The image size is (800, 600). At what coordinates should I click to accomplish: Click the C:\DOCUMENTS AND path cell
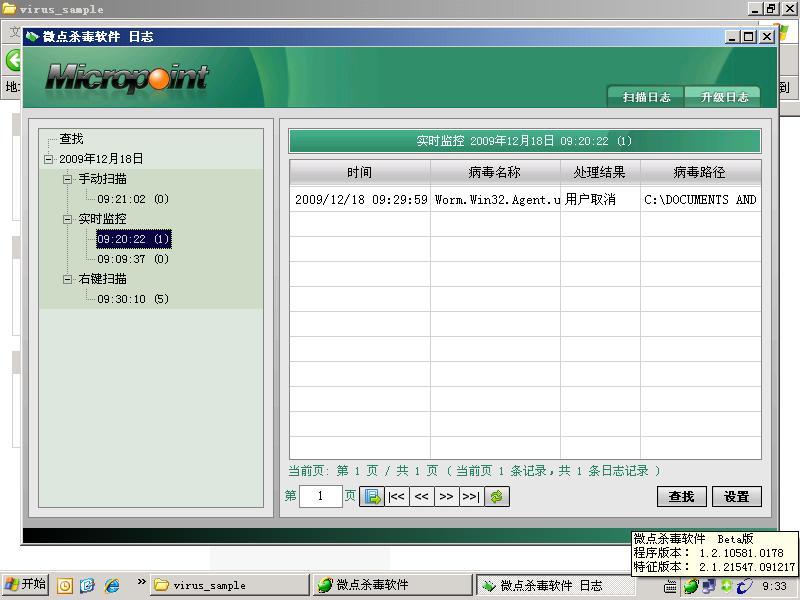tap(701, 199)
